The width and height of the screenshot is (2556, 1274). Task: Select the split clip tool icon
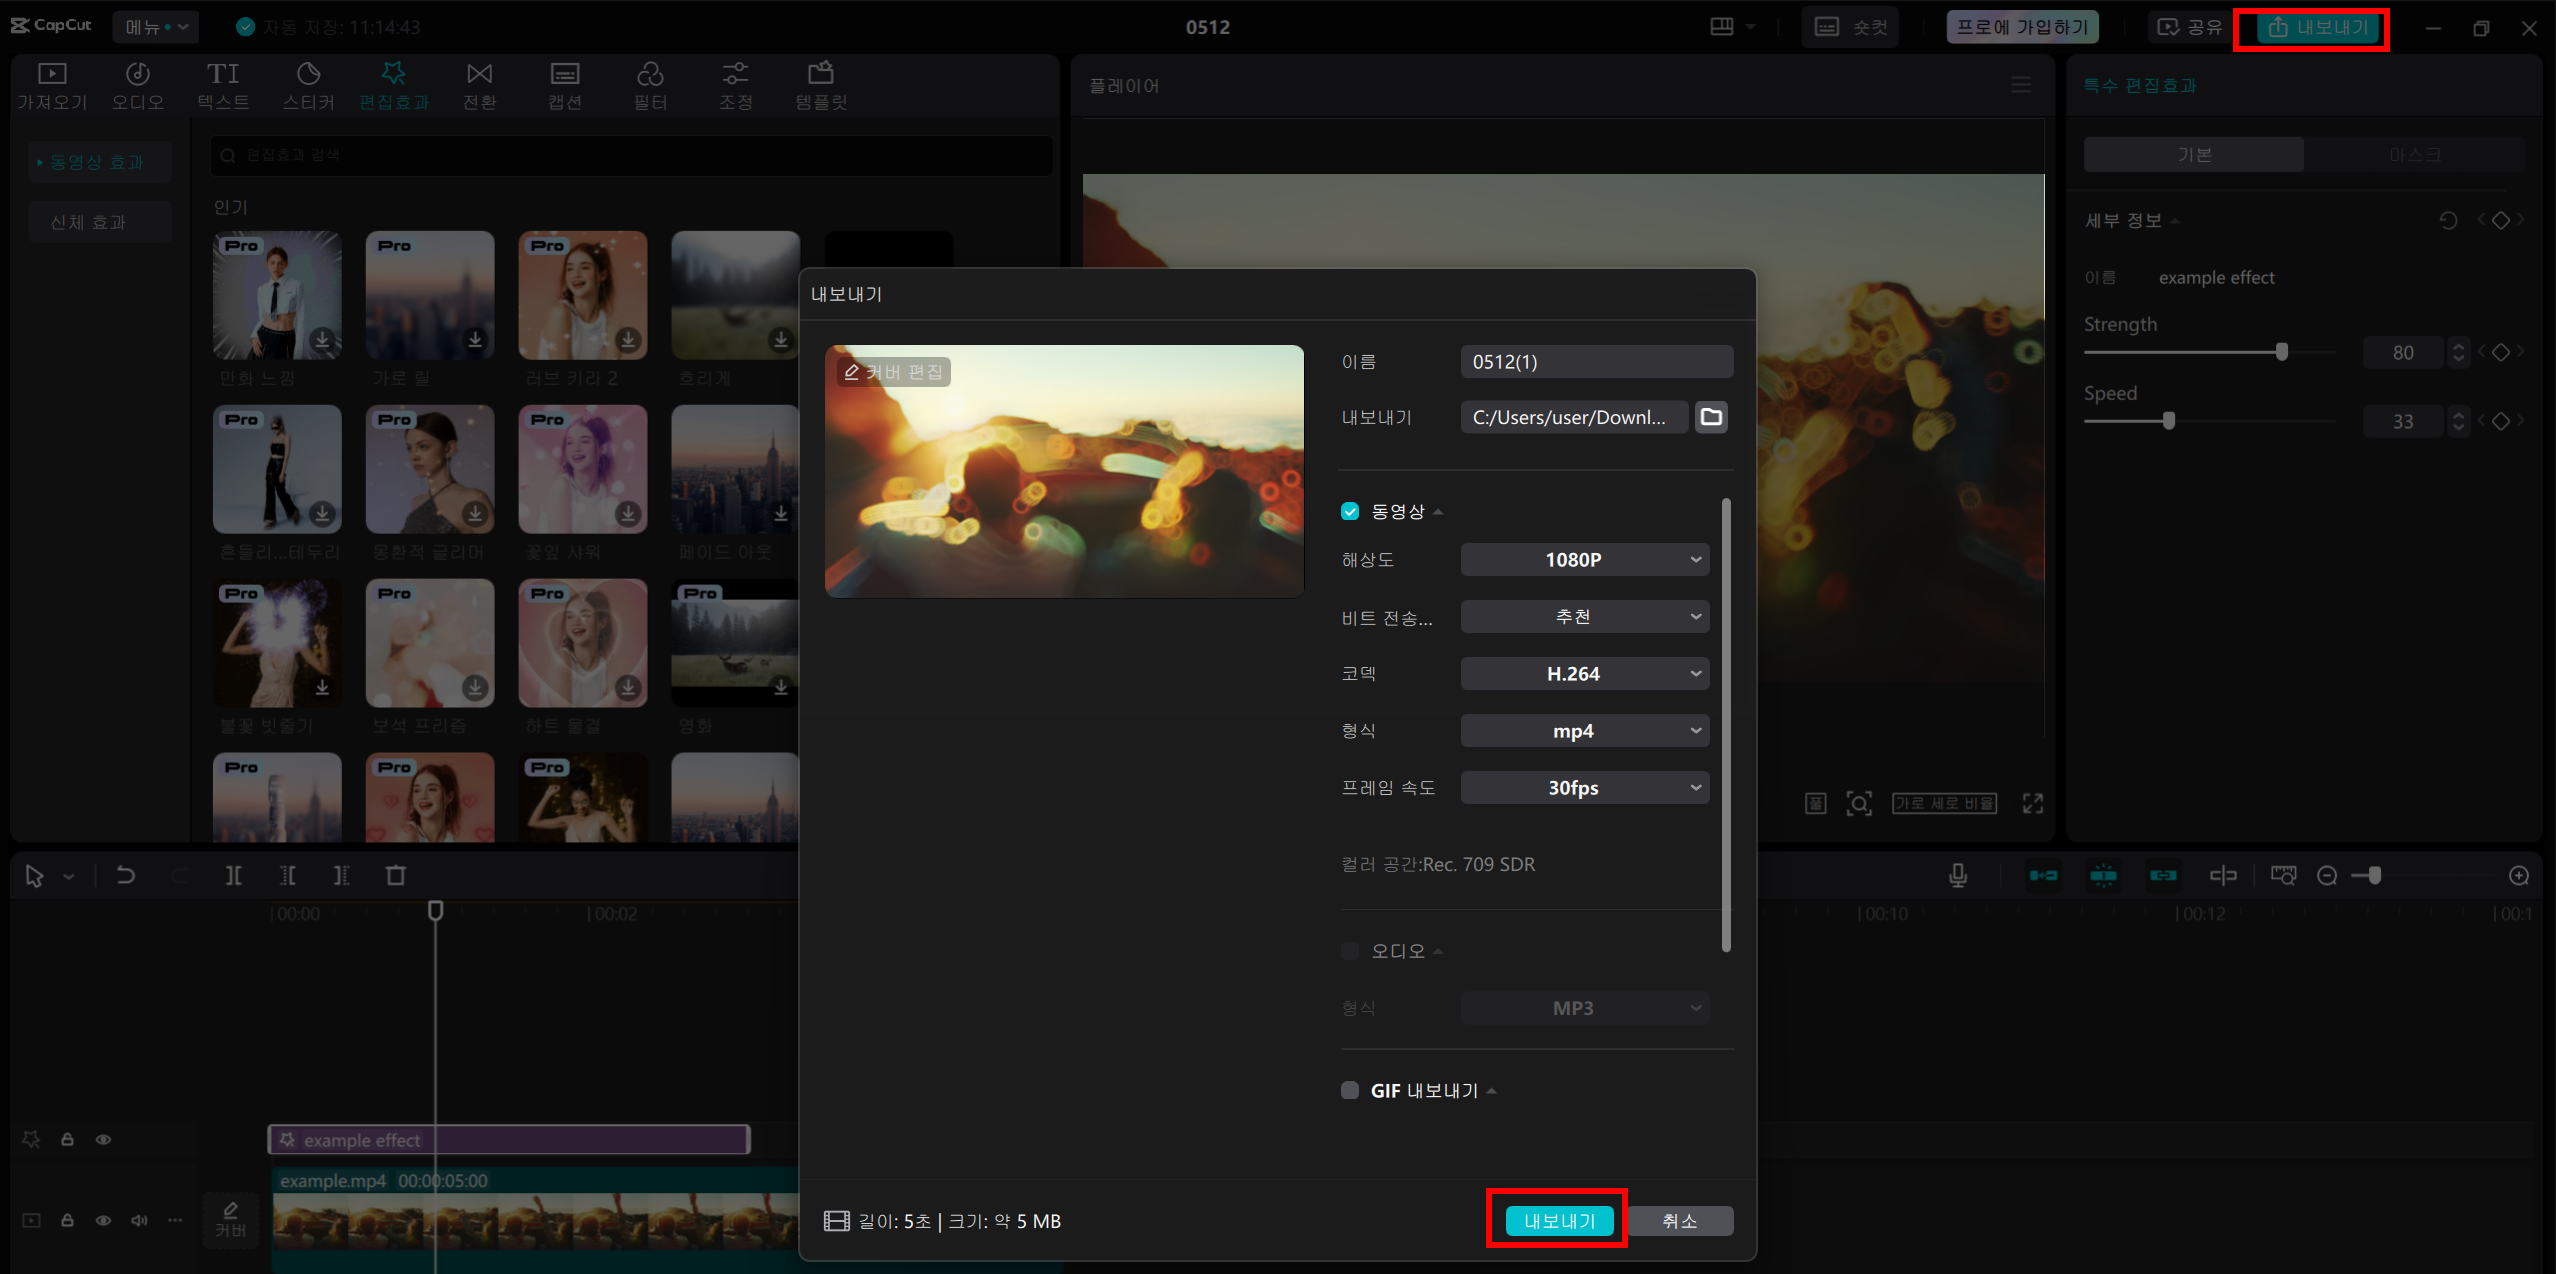pyautogui.click(x=233, y=876)
